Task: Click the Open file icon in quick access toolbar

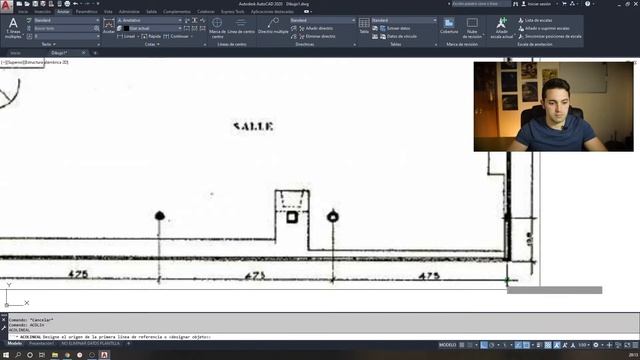Action: (x=27, y=4)
